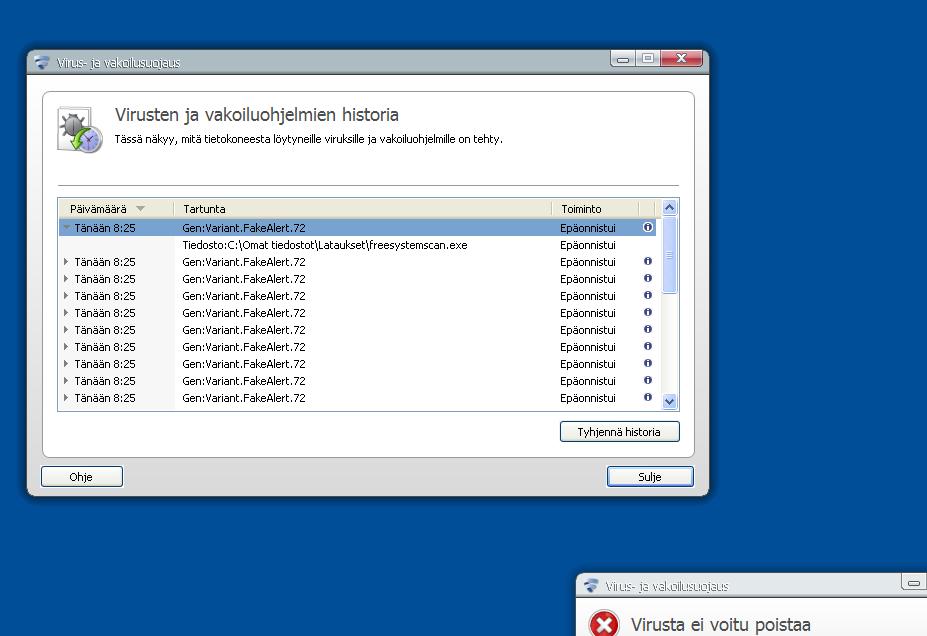This screenshot has height=636, width=927.
Task: Click the history list scrollbar down arrow
Action: pos(670,401)
